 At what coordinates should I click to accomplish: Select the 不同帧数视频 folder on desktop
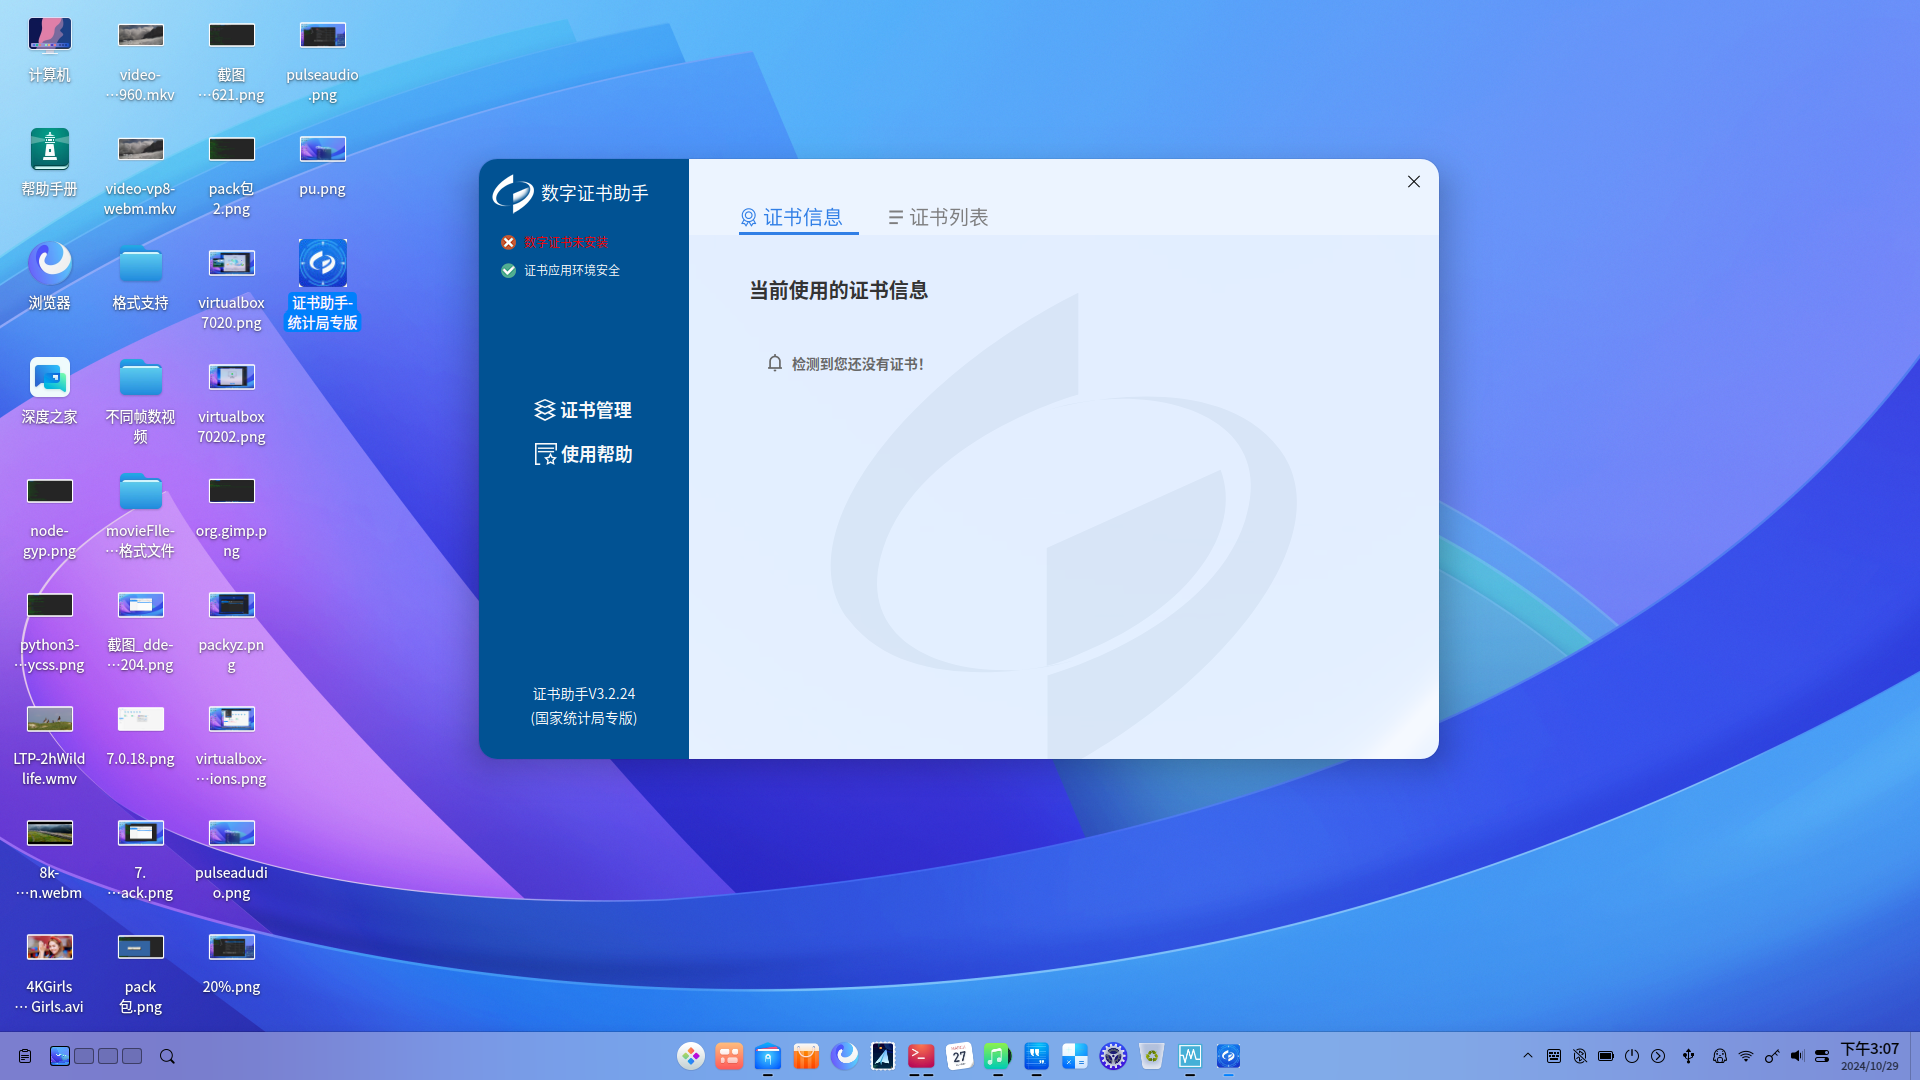pos(140,401)
